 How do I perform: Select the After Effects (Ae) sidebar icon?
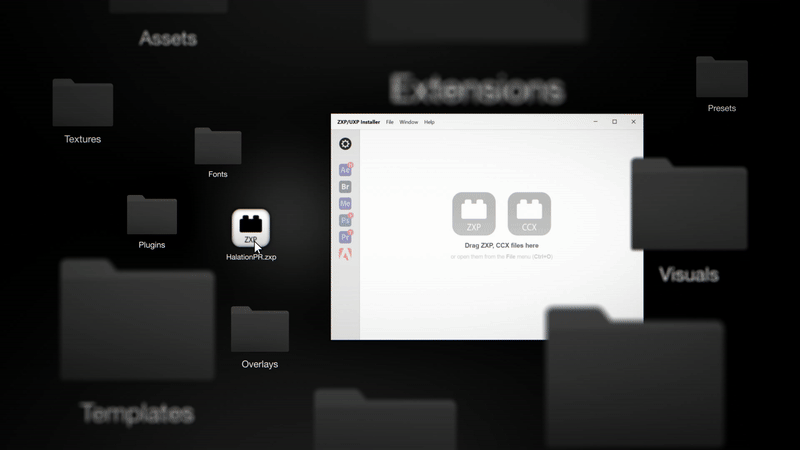click(345, 170)
